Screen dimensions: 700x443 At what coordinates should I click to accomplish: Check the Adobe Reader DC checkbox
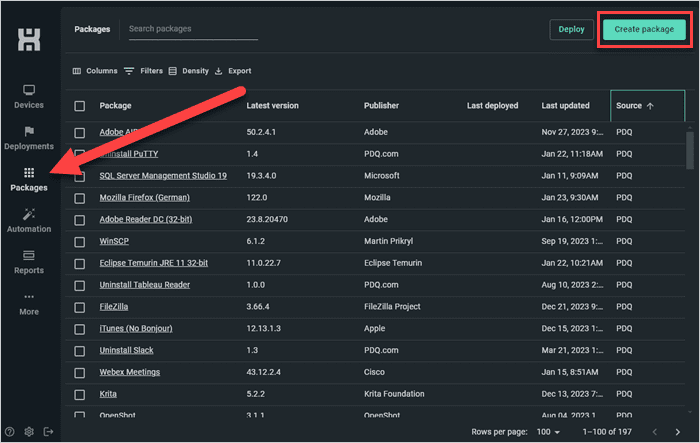point(79,220)
